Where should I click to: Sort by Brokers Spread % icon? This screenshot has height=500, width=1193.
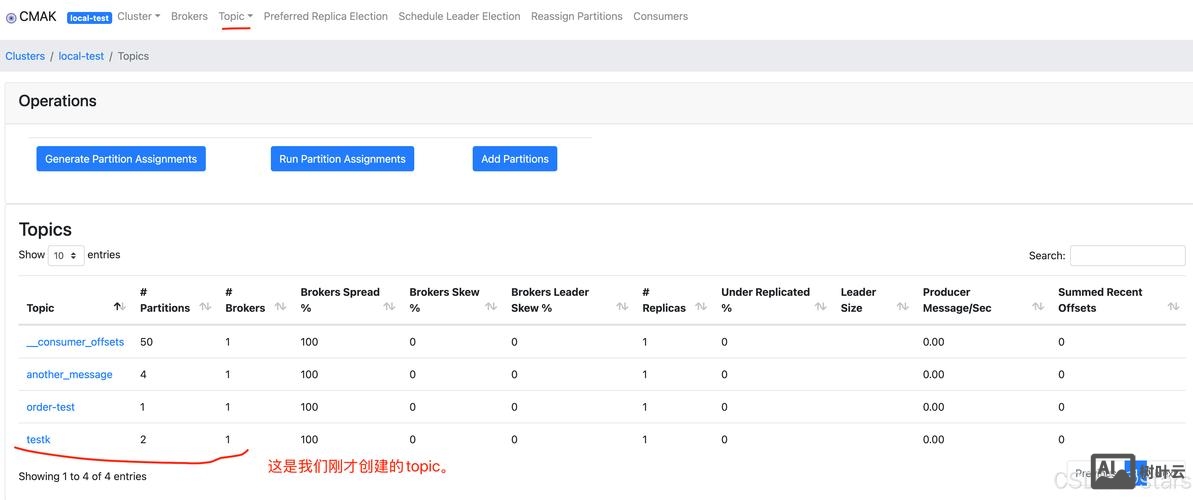(x=389, y=307)
